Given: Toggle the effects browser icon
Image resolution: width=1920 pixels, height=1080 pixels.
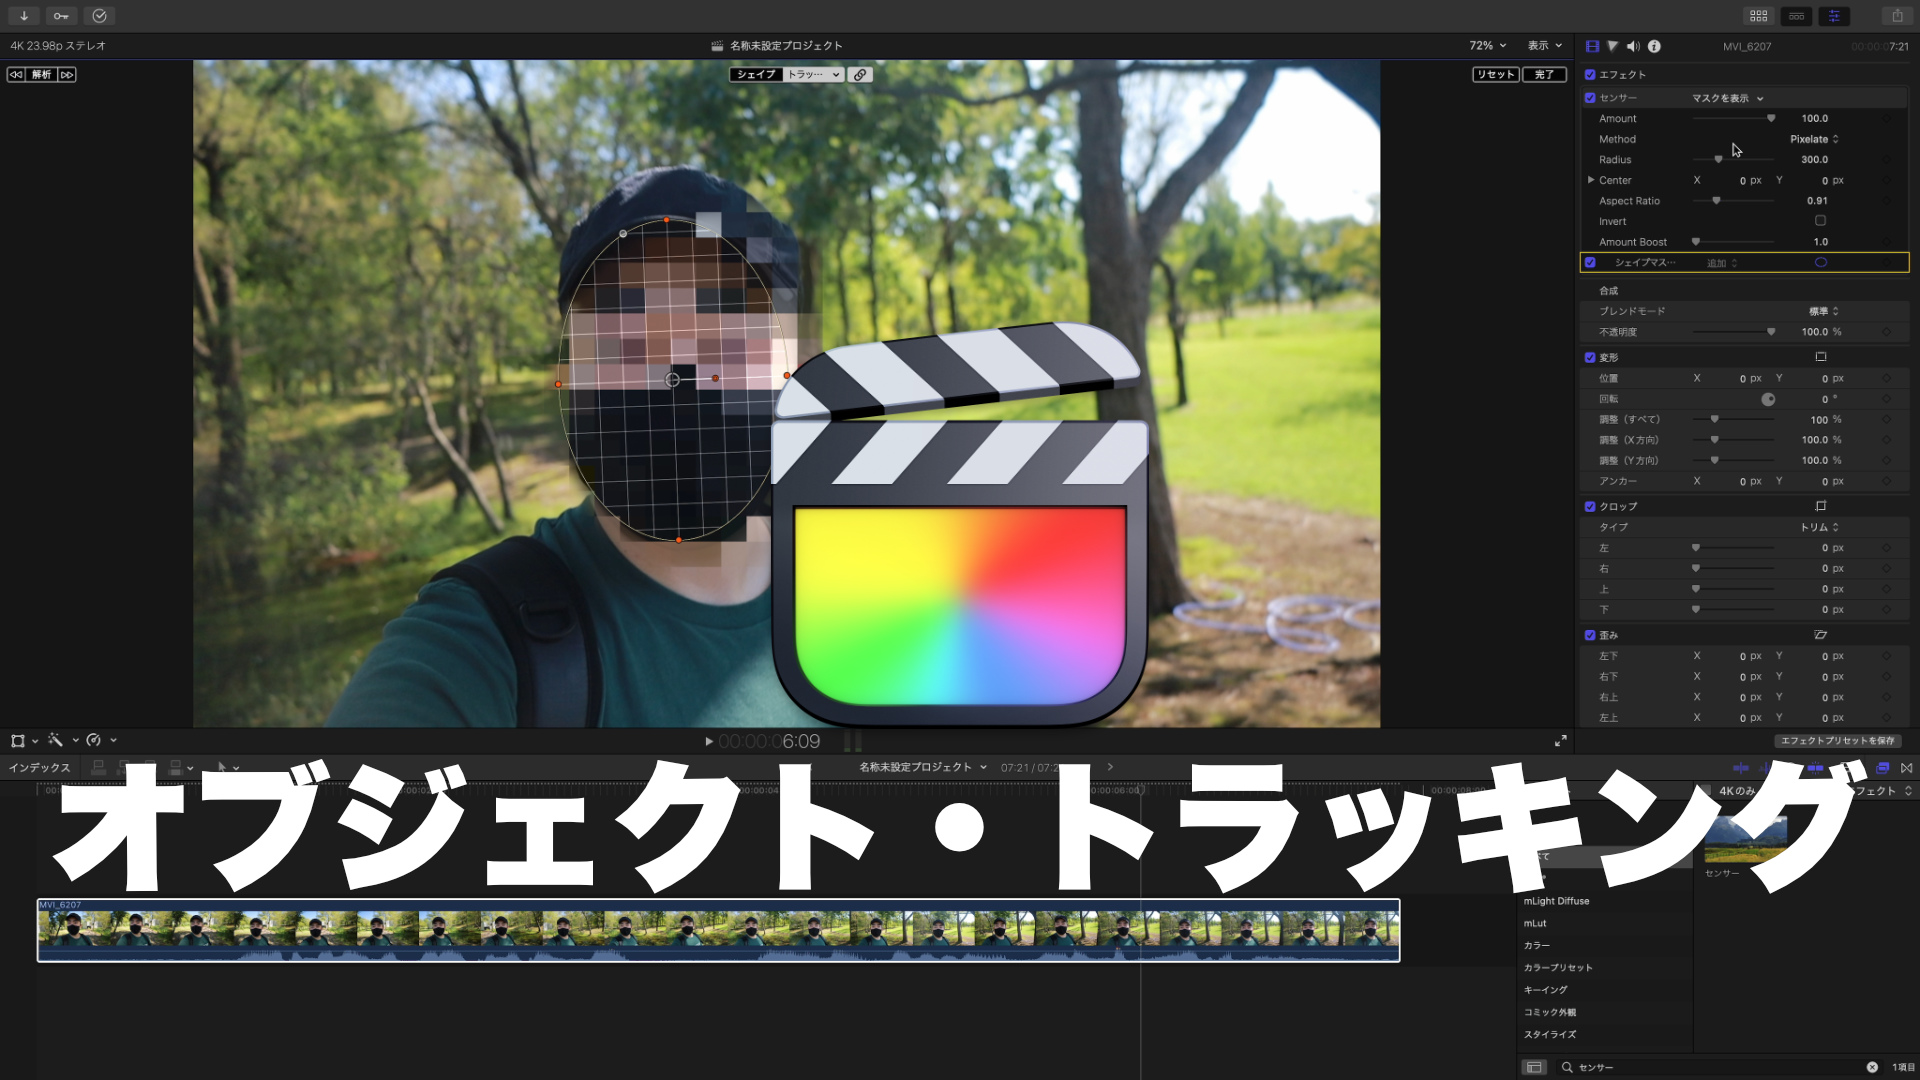Looking at the screenshot, I should (1883, 768).
